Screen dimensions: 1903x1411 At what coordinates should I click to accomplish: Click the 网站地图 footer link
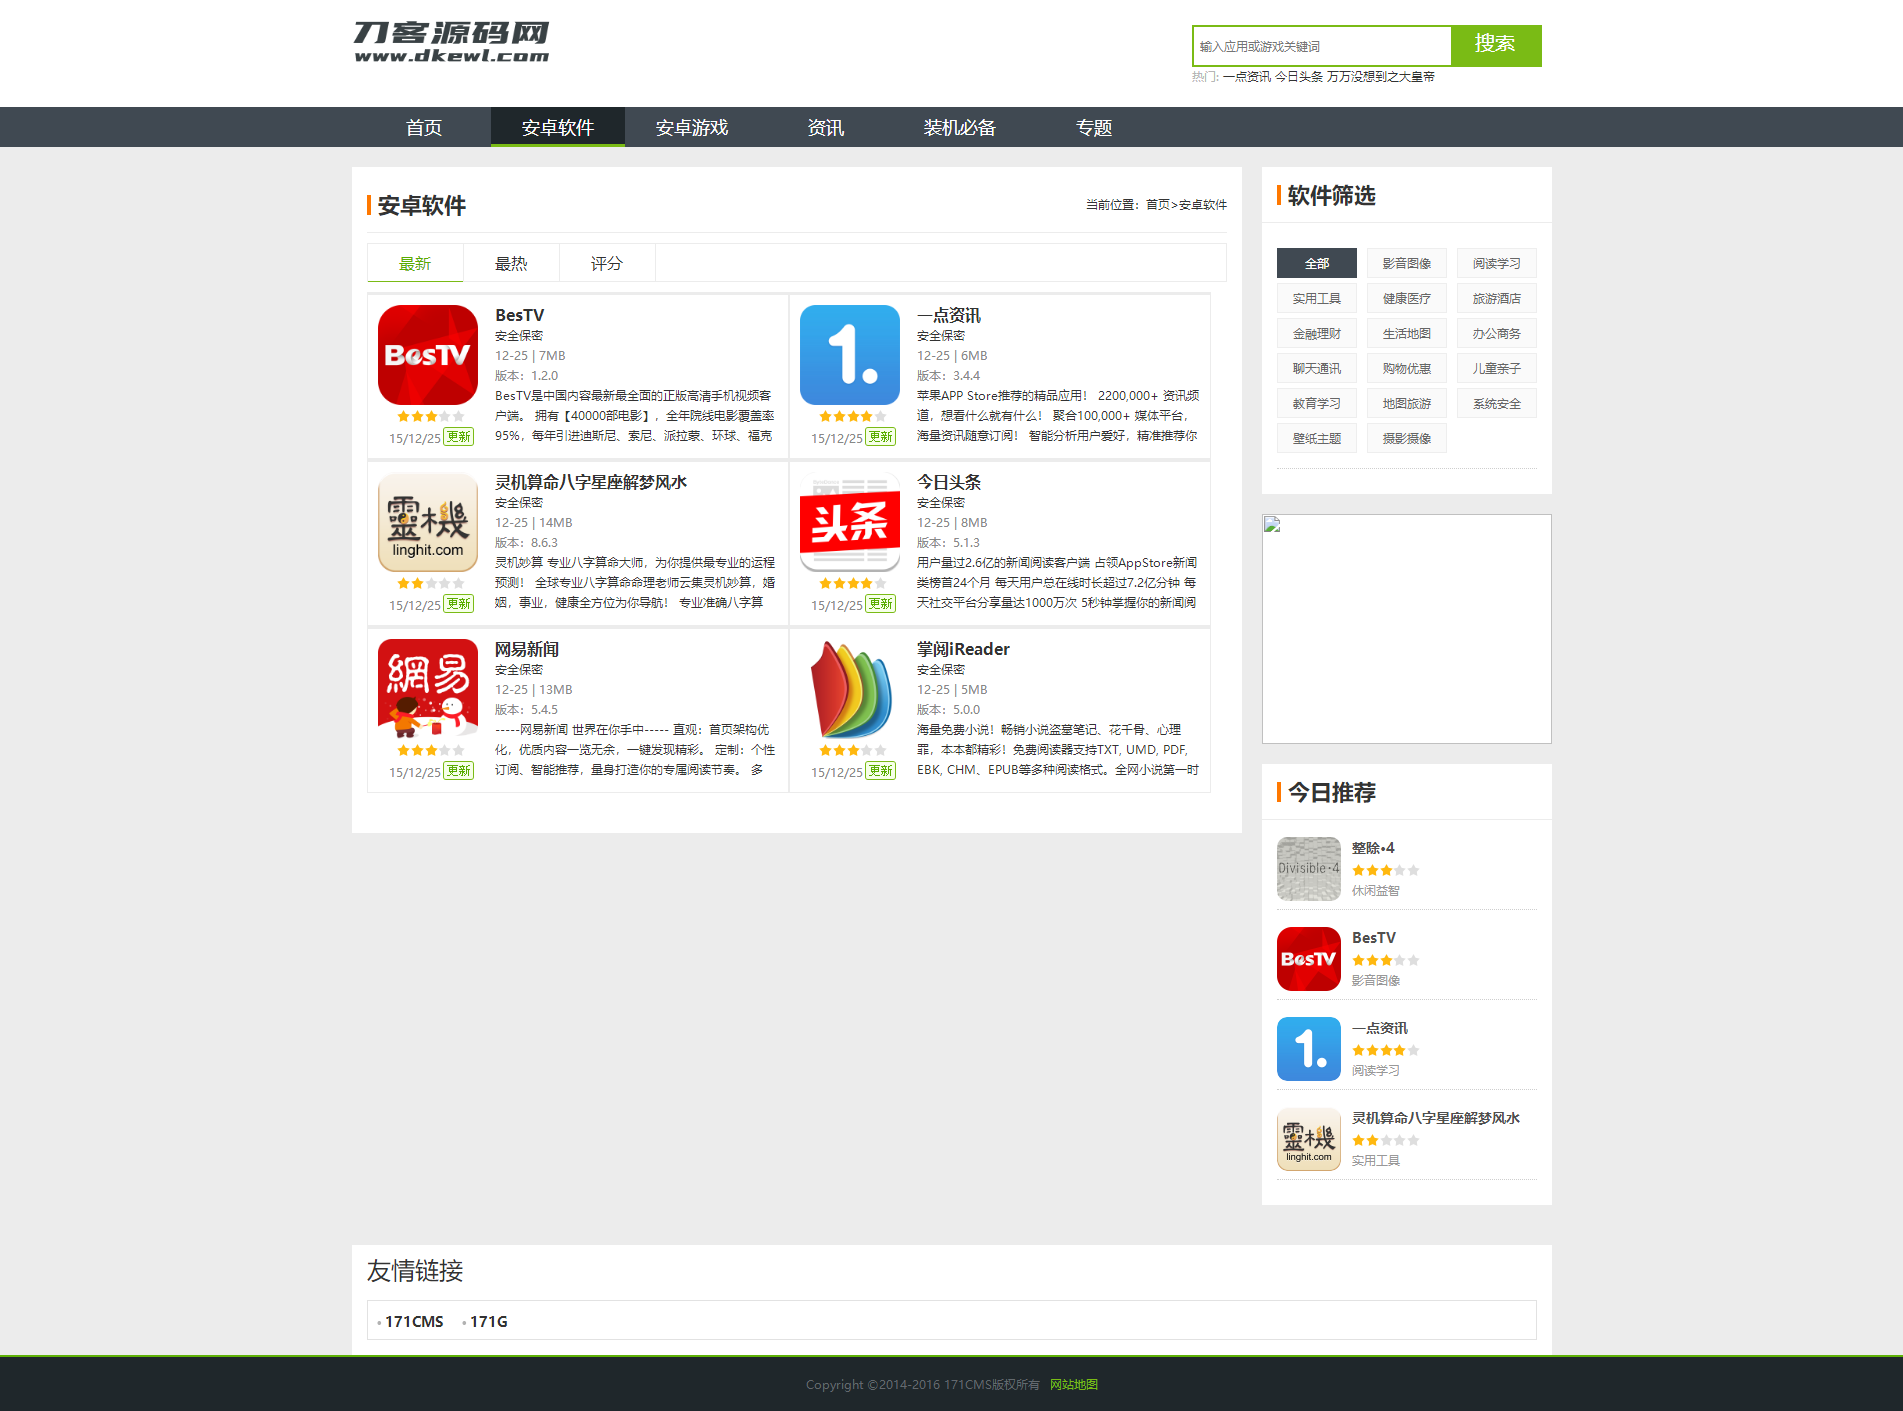[x=1074, y=1384]
